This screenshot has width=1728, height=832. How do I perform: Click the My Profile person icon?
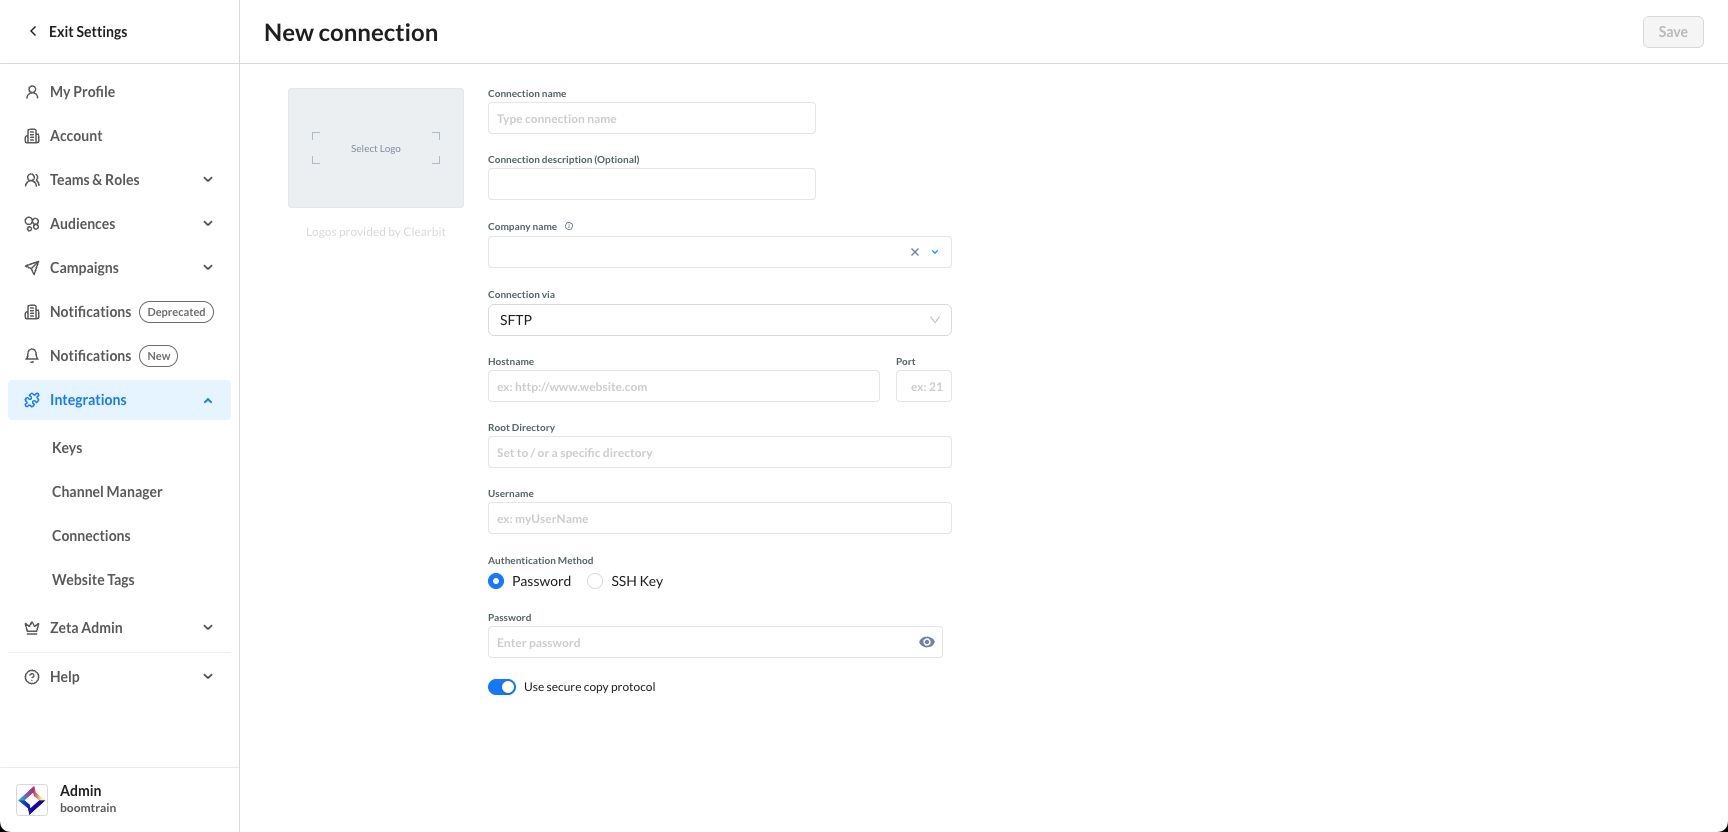click(x=32, y=92)
